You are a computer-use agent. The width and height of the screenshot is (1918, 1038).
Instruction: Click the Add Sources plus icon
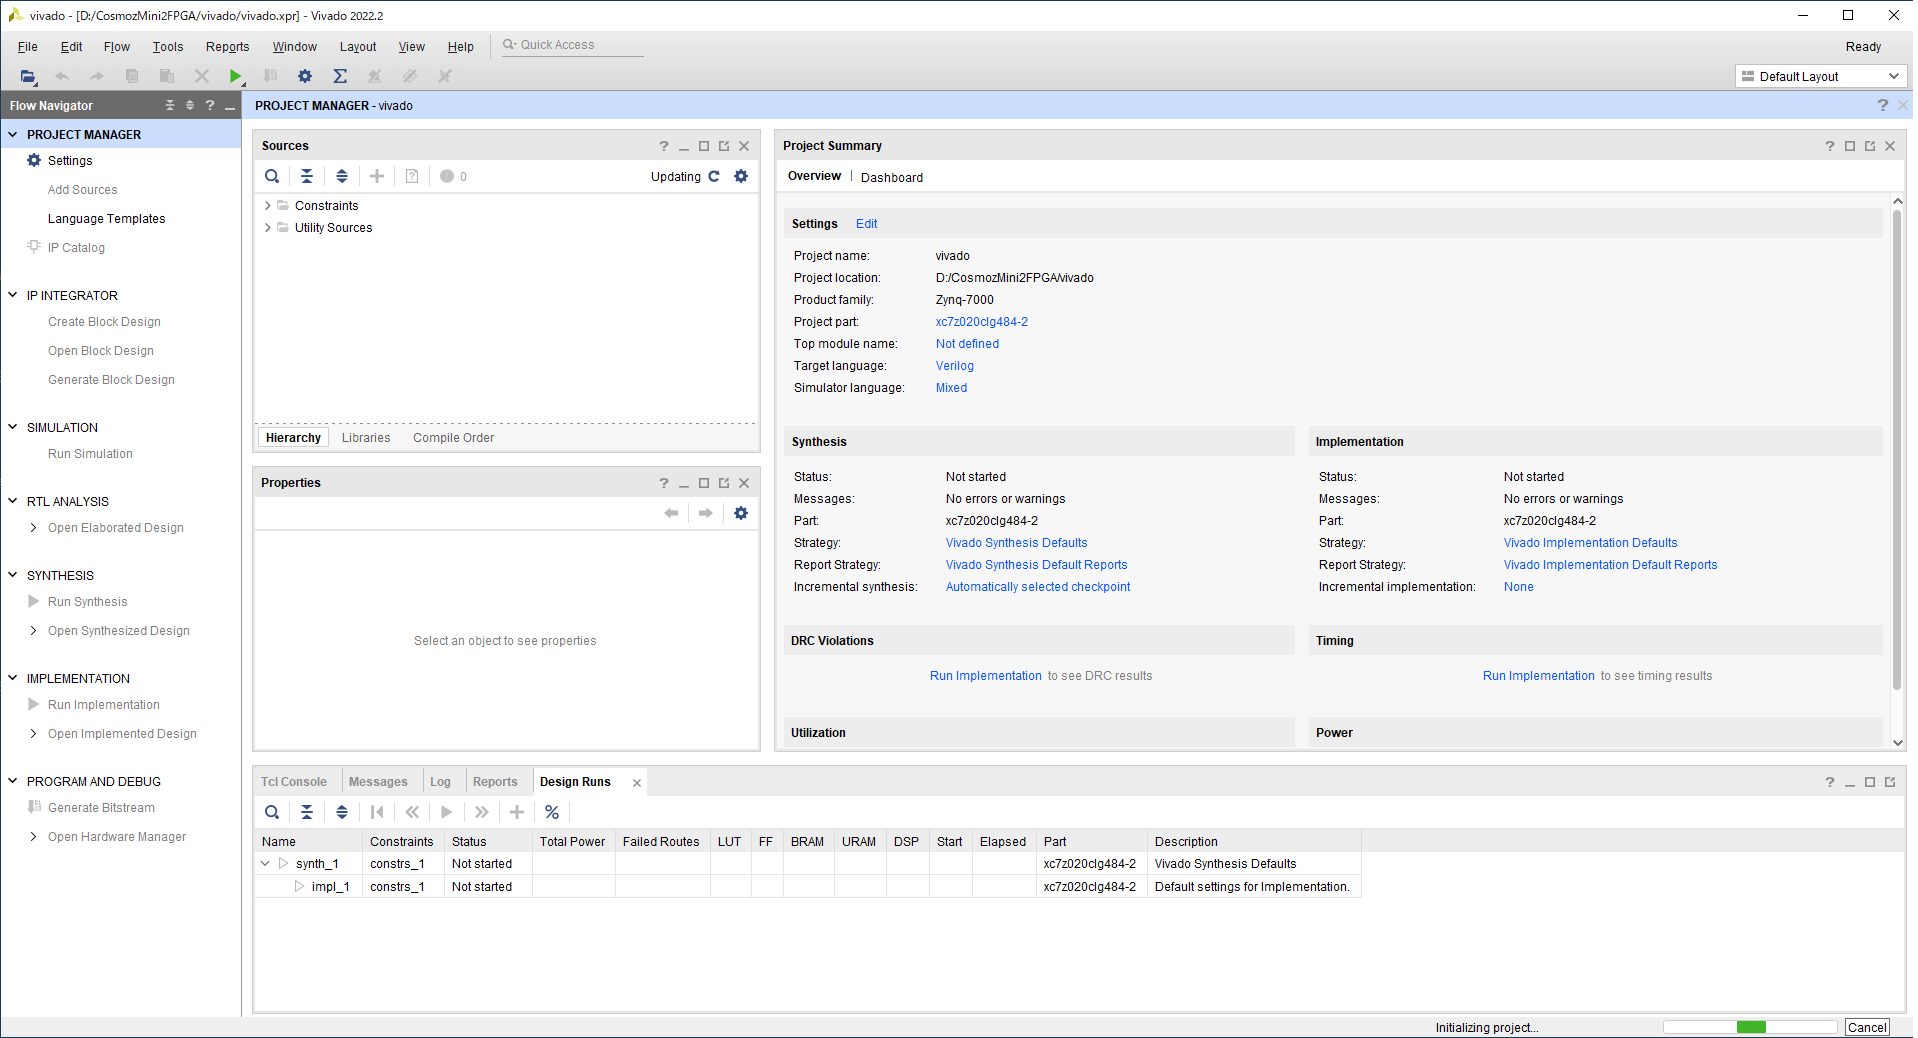click(x=377, y=176)
